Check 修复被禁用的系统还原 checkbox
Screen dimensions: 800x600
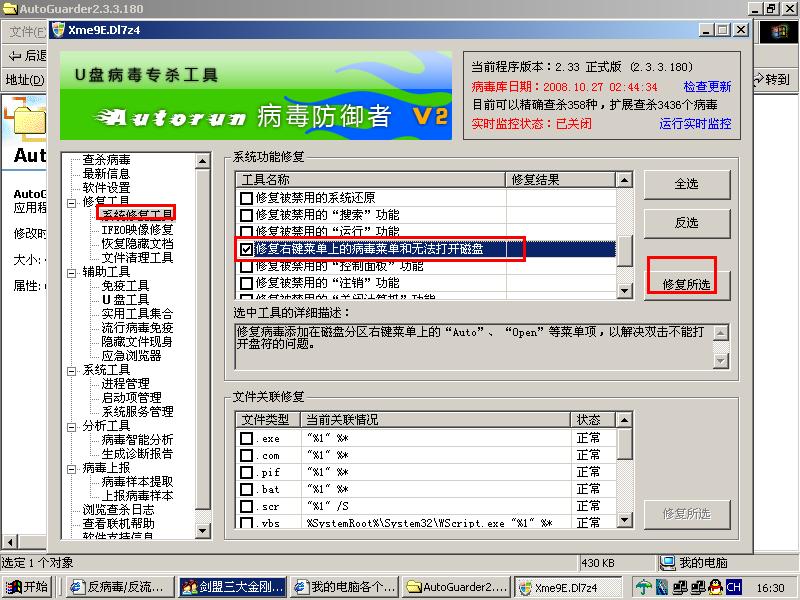(x=246, y=198)
